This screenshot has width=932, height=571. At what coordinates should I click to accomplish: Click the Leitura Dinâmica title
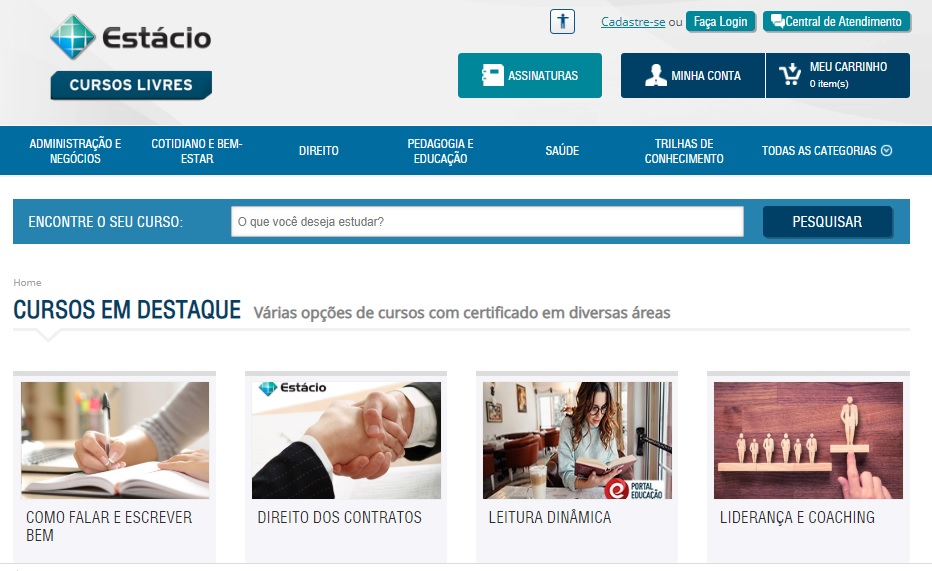click(x=550, y=518)
